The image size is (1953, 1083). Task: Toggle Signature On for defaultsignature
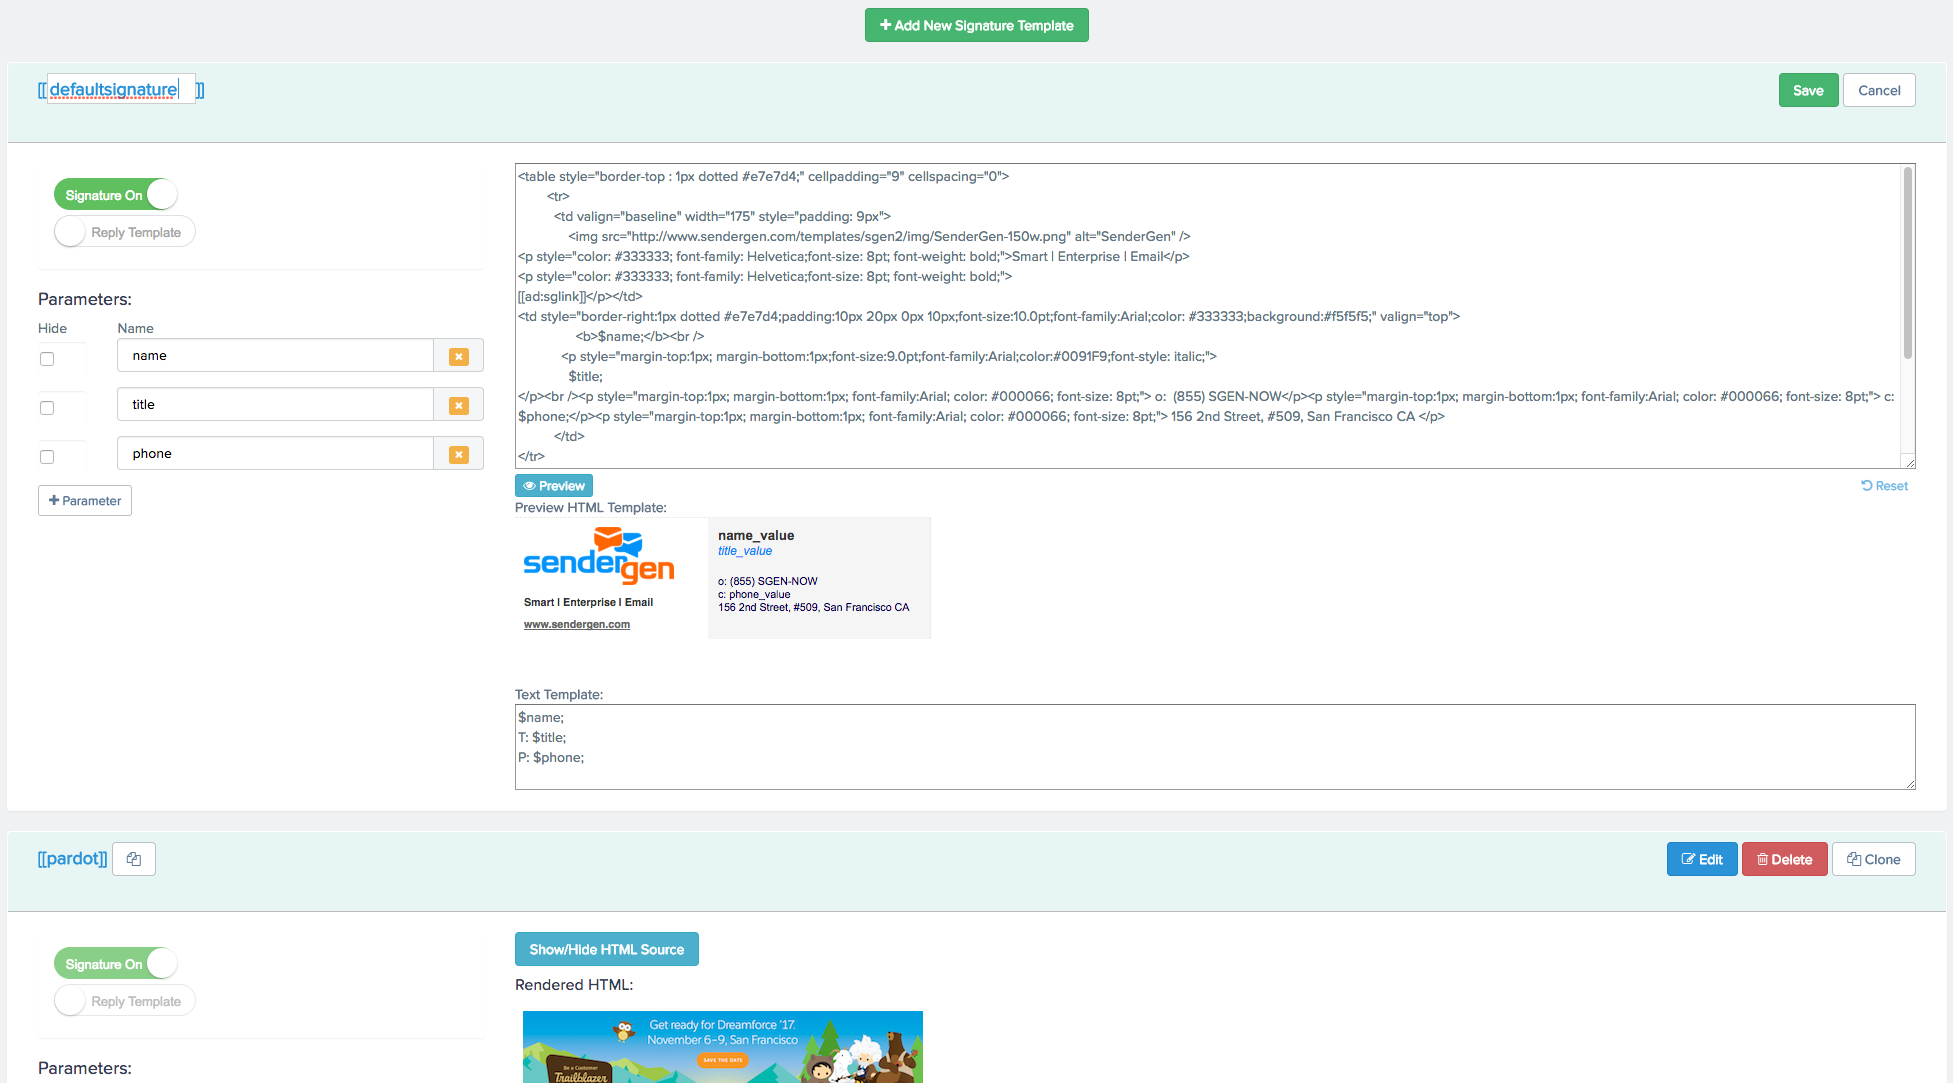[x=115, y=194]
